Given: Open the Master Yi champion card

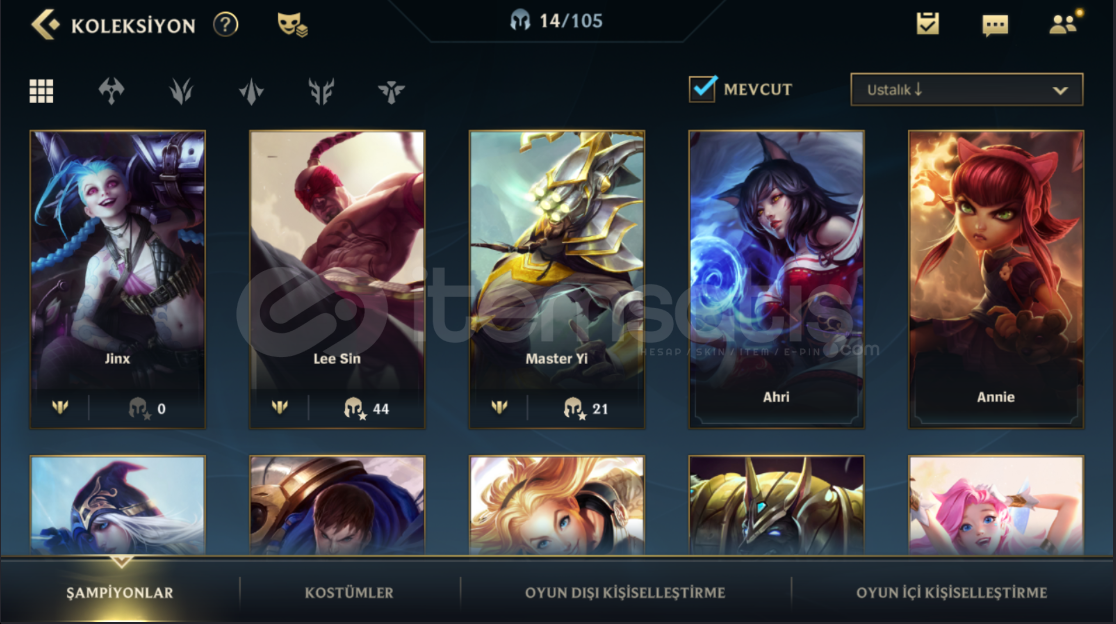Looking at the screenshot, I should [x=557, y=280].
